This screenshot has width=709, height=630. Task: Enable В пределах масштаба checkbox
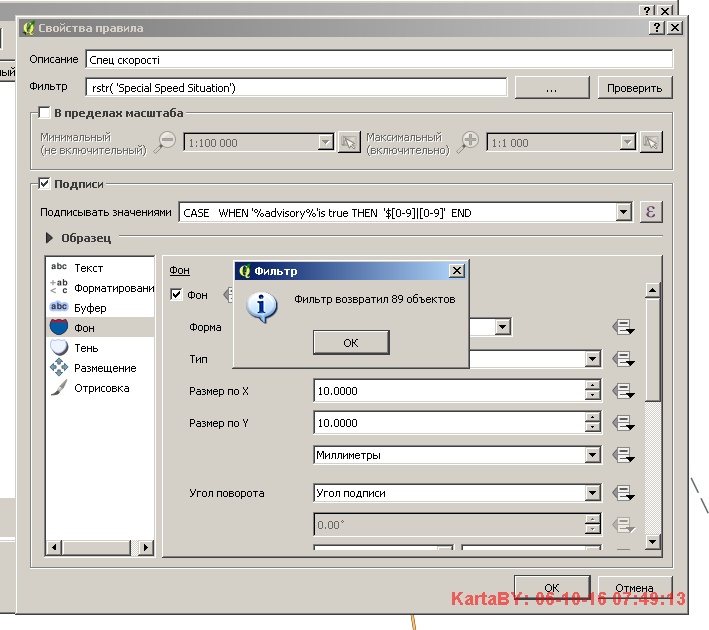44,113
